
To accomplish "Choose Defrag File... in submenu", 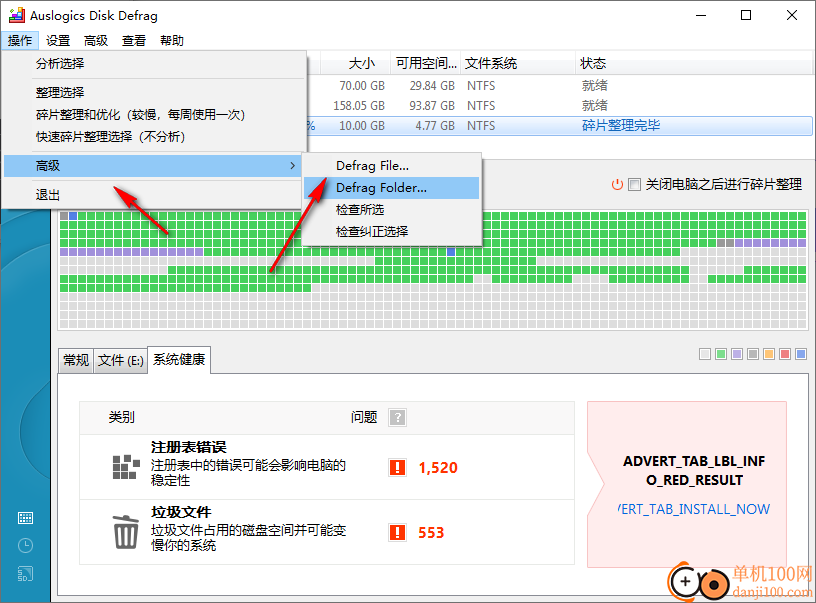I will coord(391,165).
